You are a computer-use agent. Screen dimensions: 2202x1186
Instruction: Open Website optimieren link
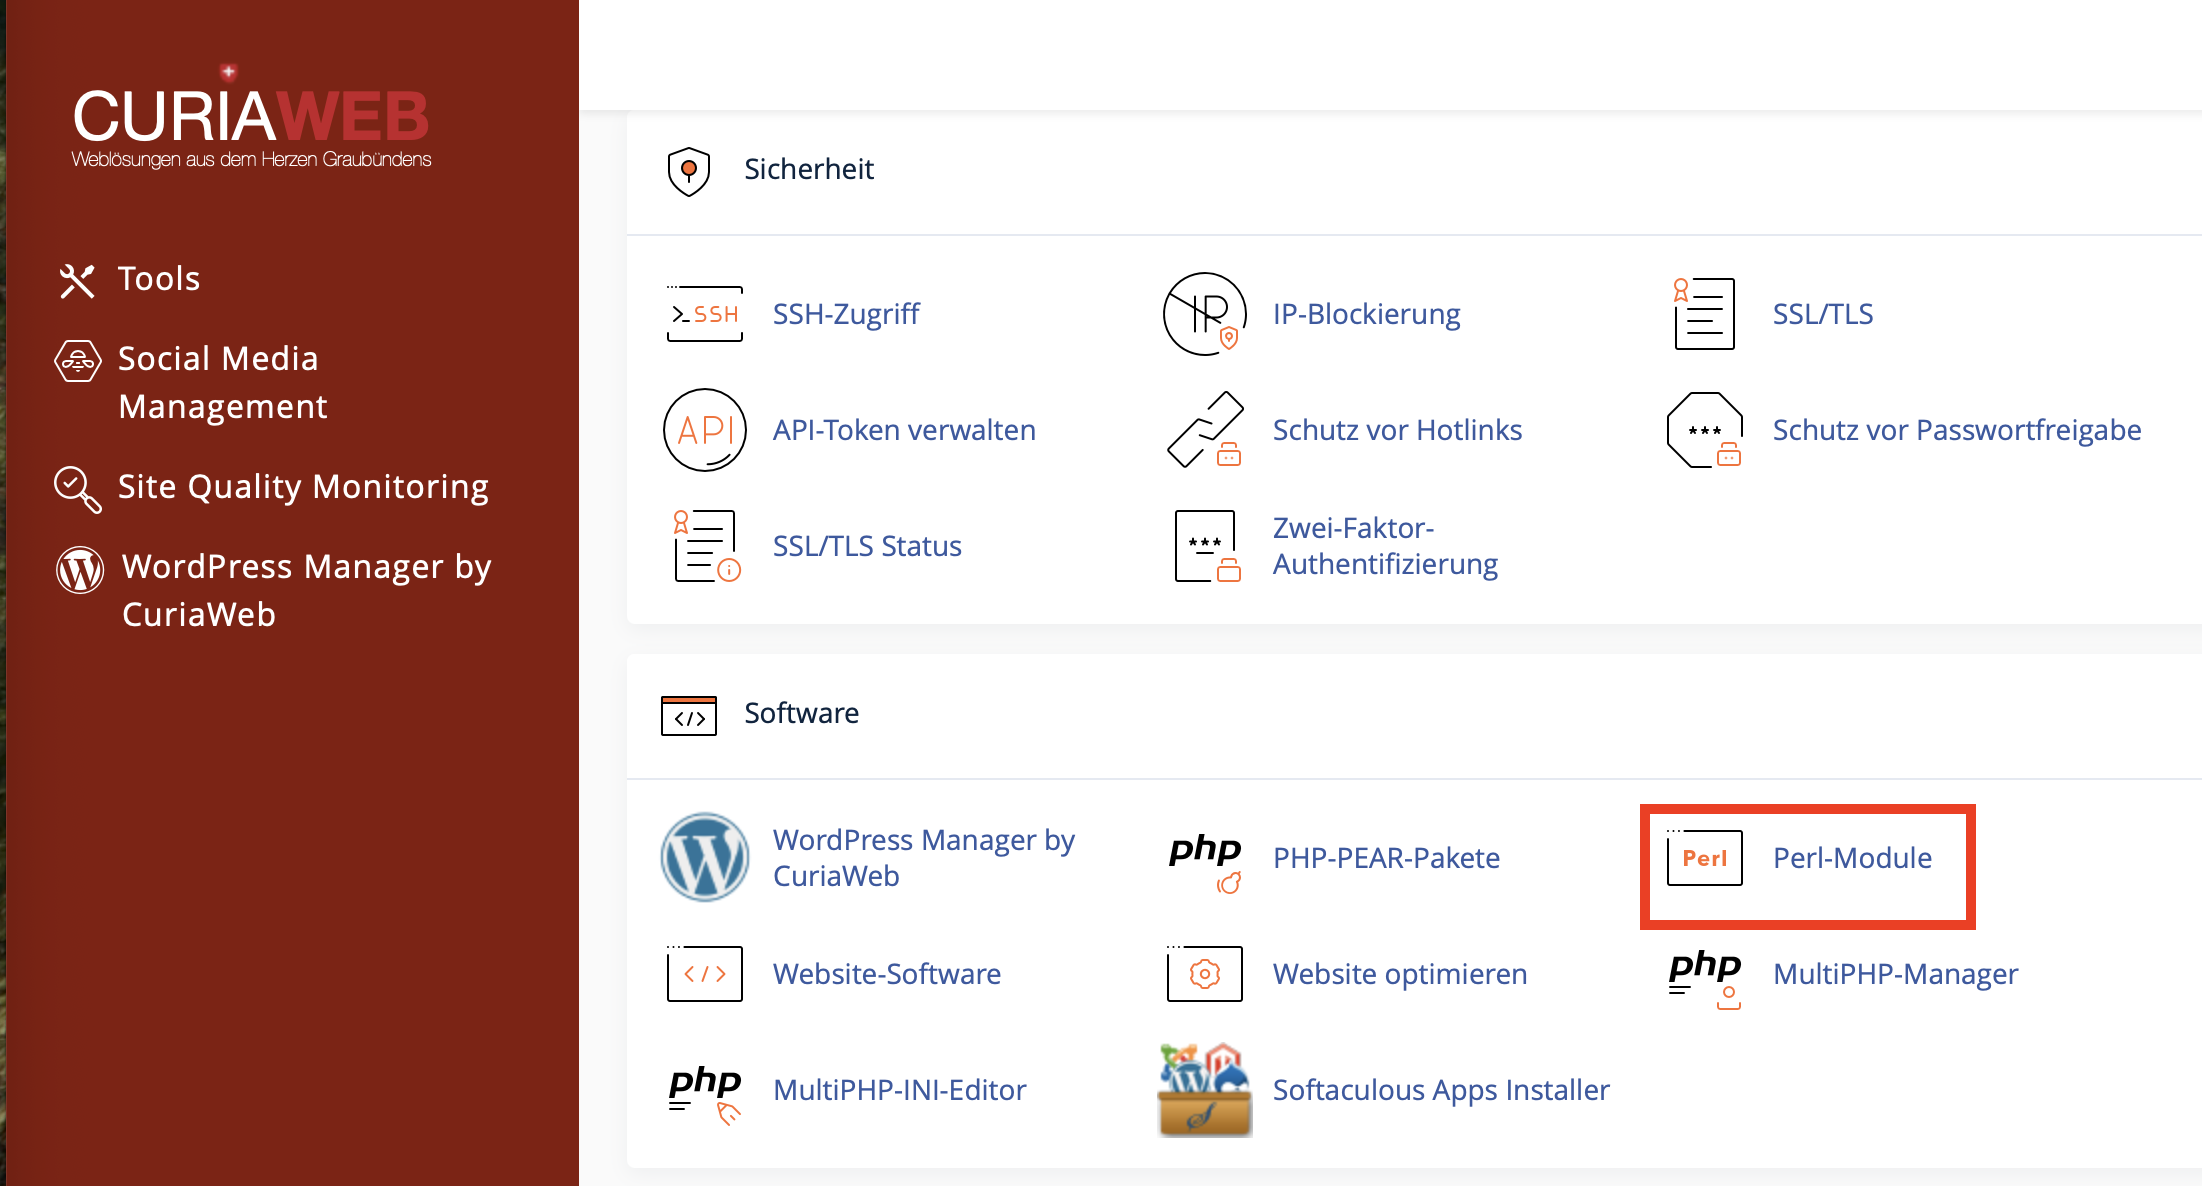point(1400,974)
